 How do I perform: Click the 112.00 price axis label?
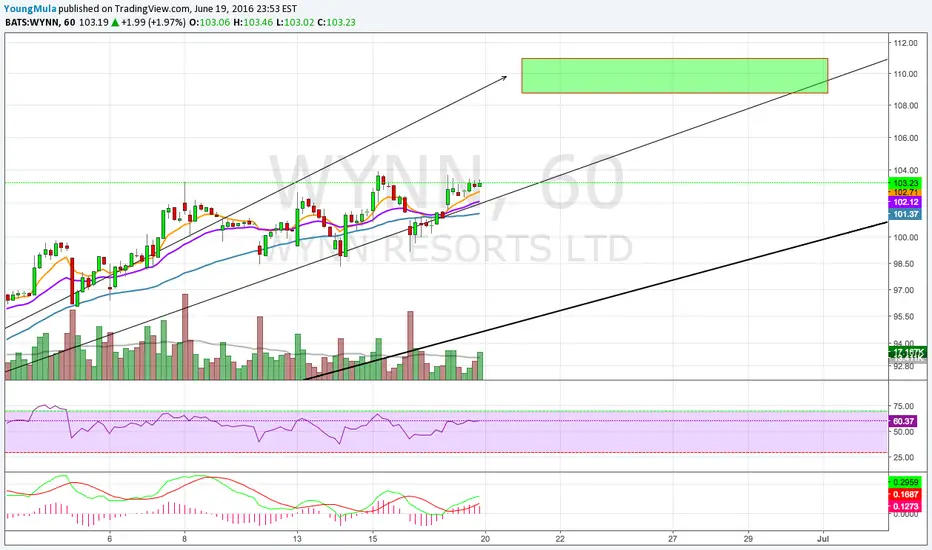[905, 43]
